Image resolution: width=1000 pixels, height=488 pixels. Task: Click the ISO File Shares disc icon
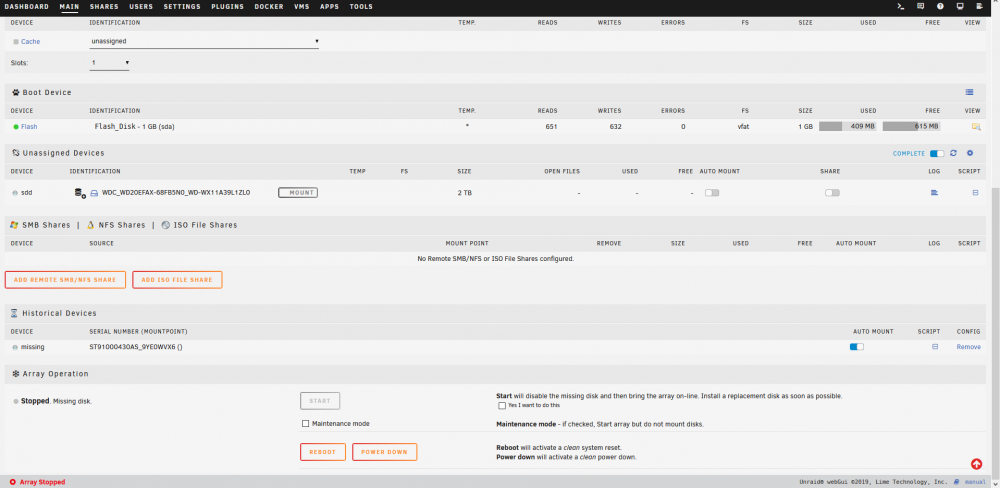click(165, 225)
